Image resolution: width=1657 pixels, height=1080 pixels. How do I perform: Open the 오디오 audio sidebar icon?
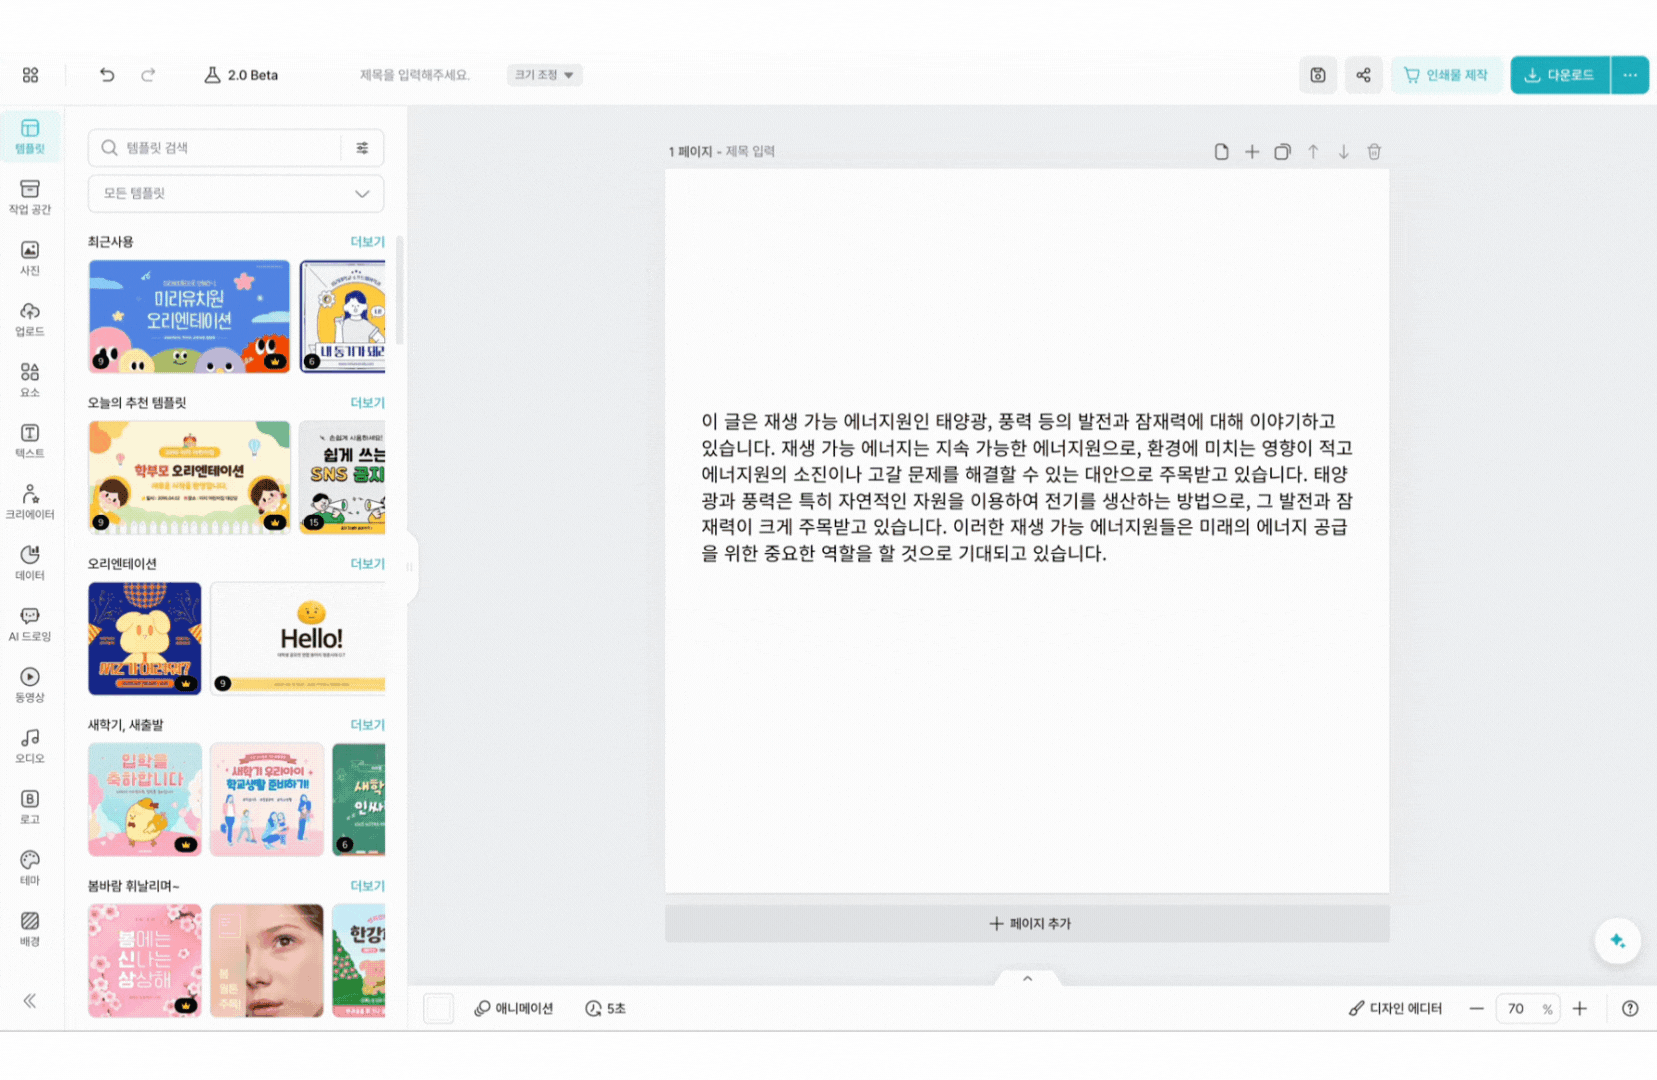30,746
